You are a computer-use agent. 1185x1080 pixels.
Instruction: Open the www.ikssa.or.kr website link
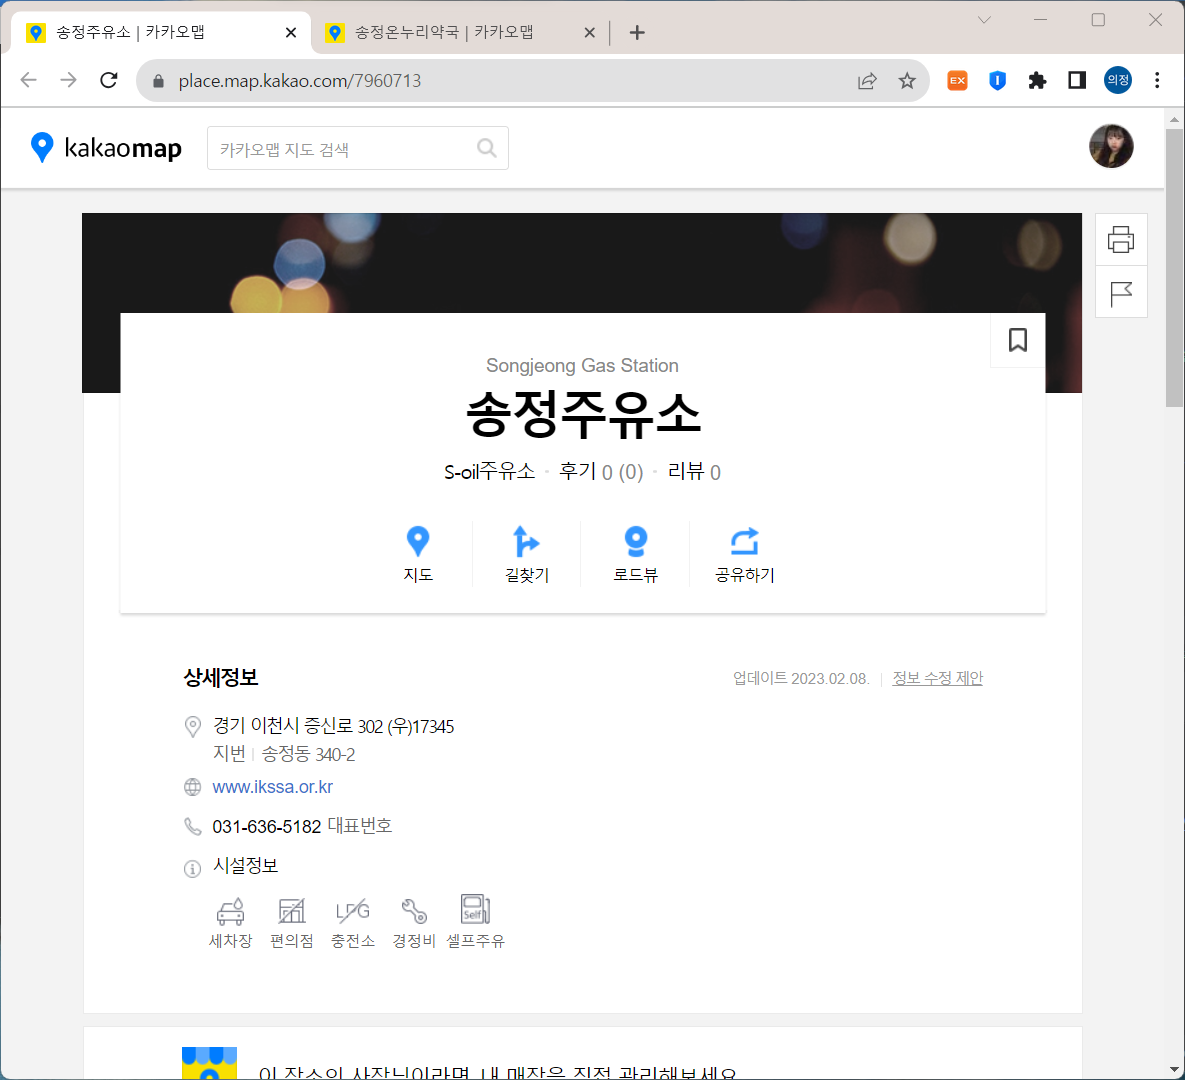tap(272, 787)
